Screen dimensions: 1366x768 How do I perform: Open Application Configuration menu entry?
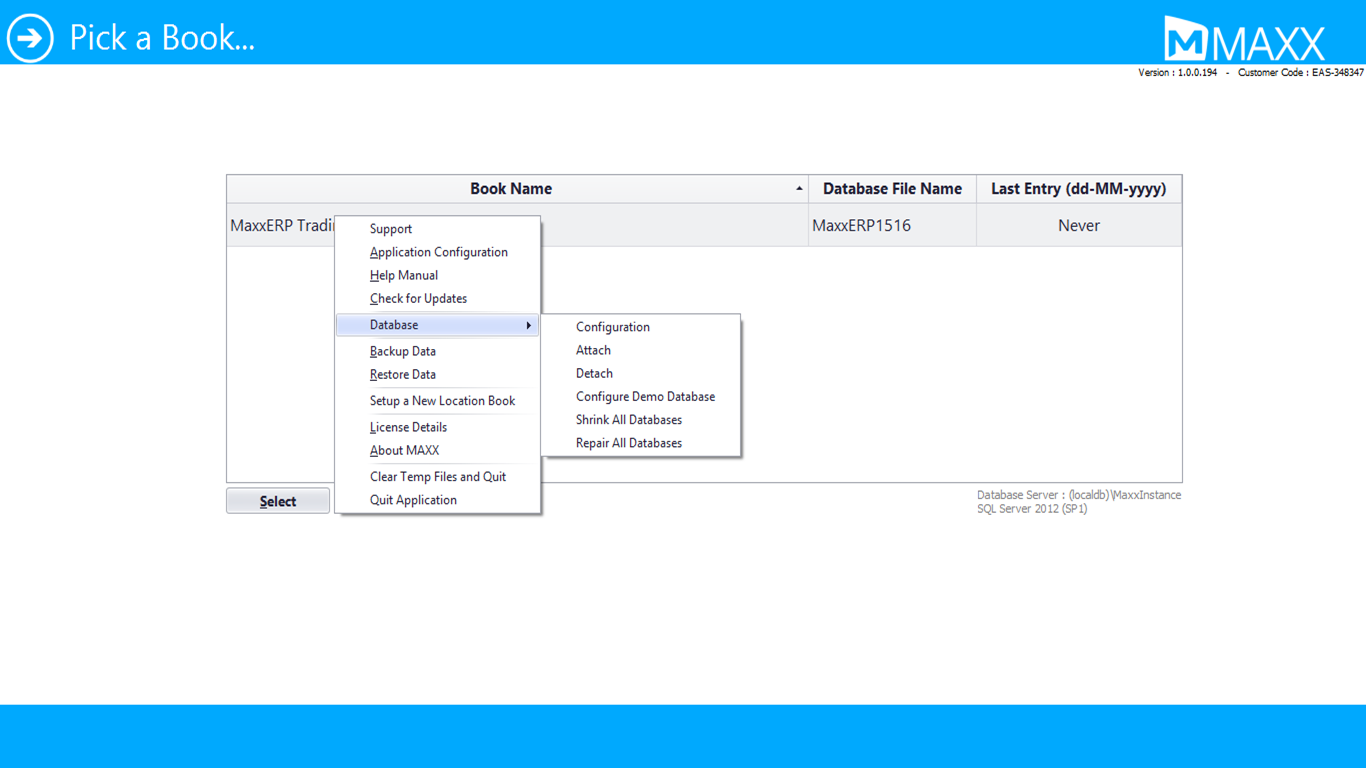click(x=438, y=252)
